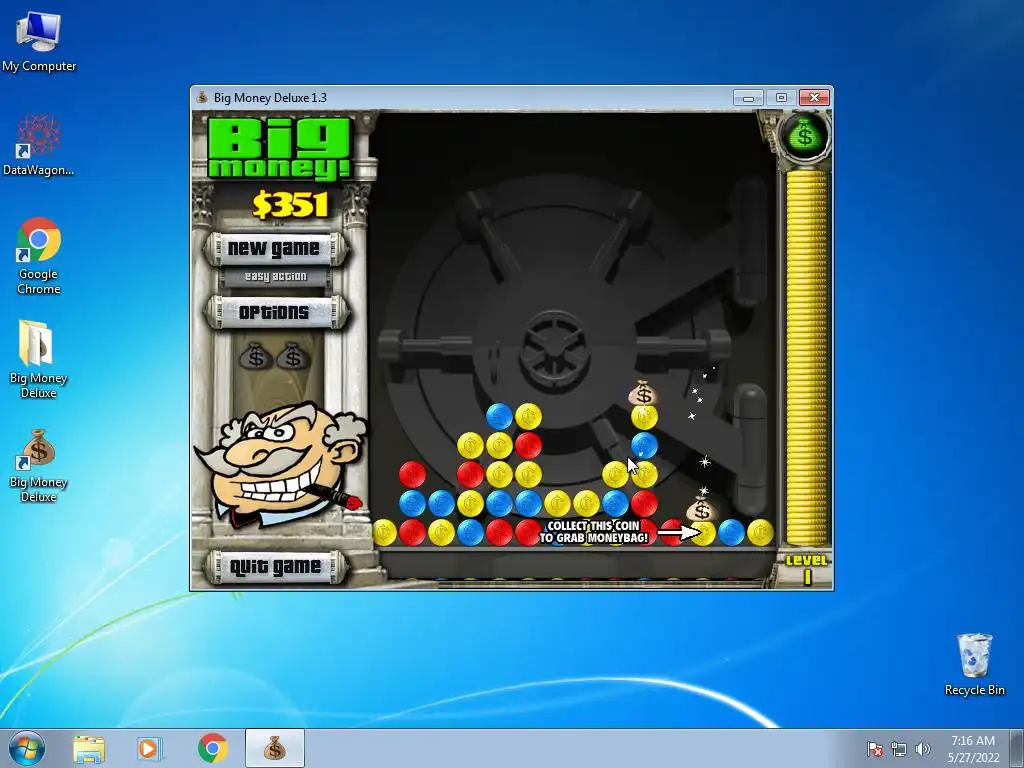Click the blue coin left of the bottom row's red pair
This screenshot has width=1024, height=768.
point(470,532)
